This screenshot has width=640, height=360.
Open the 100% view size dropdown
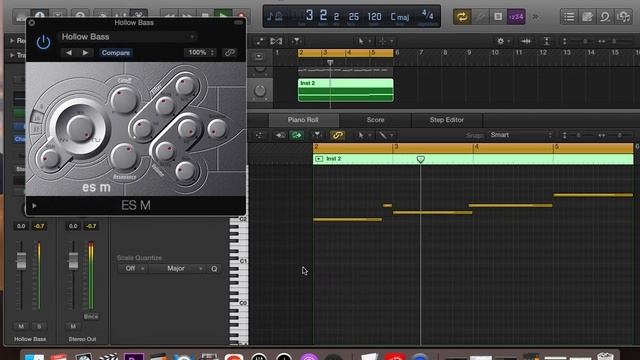(200, 52)
